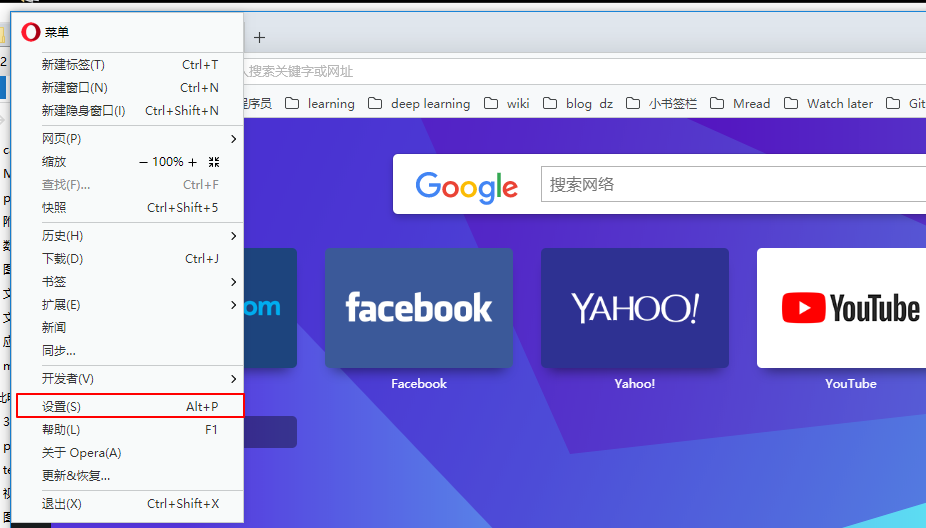Open 设置(S) from the menu
Image resolution: width=926 pixels, height=528 pixels.
click(130, 406)
